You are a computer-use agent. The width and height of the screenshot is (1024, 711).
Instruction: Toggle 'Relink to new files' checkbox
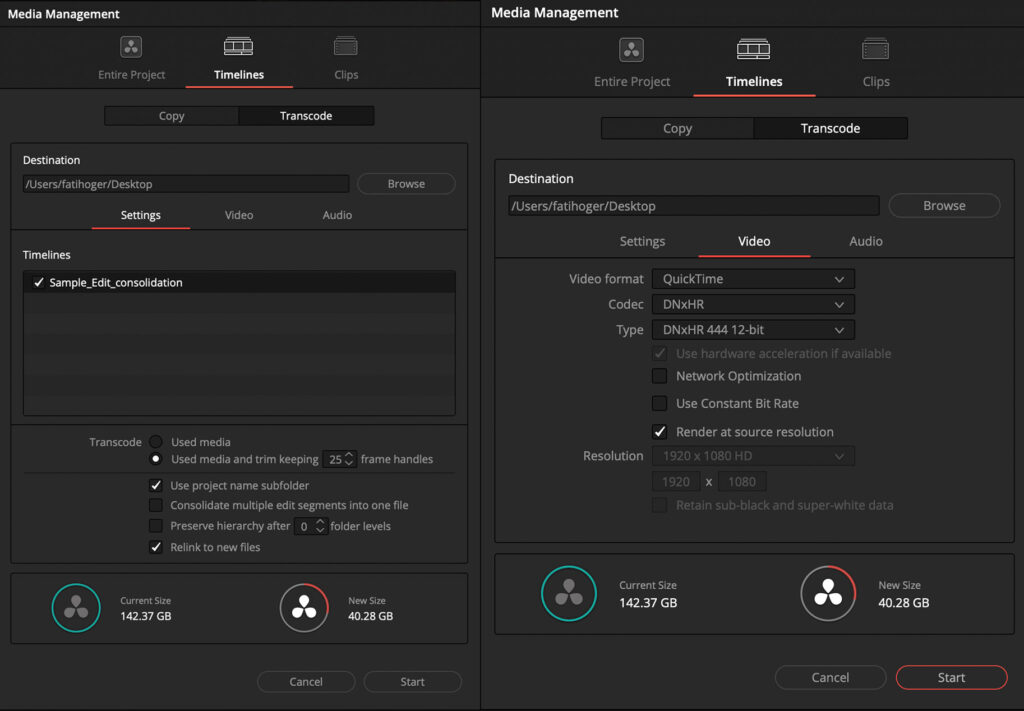[x=155, y=547]
